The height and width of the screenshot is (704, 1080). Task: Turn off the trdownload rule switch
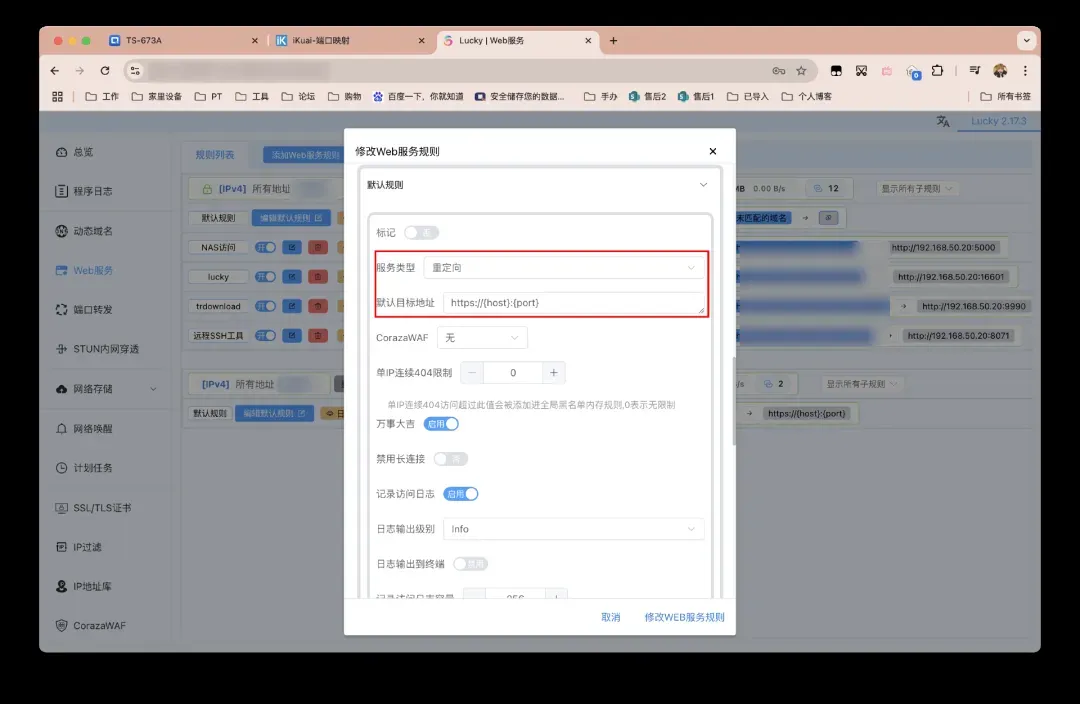(x=265, y=306)
